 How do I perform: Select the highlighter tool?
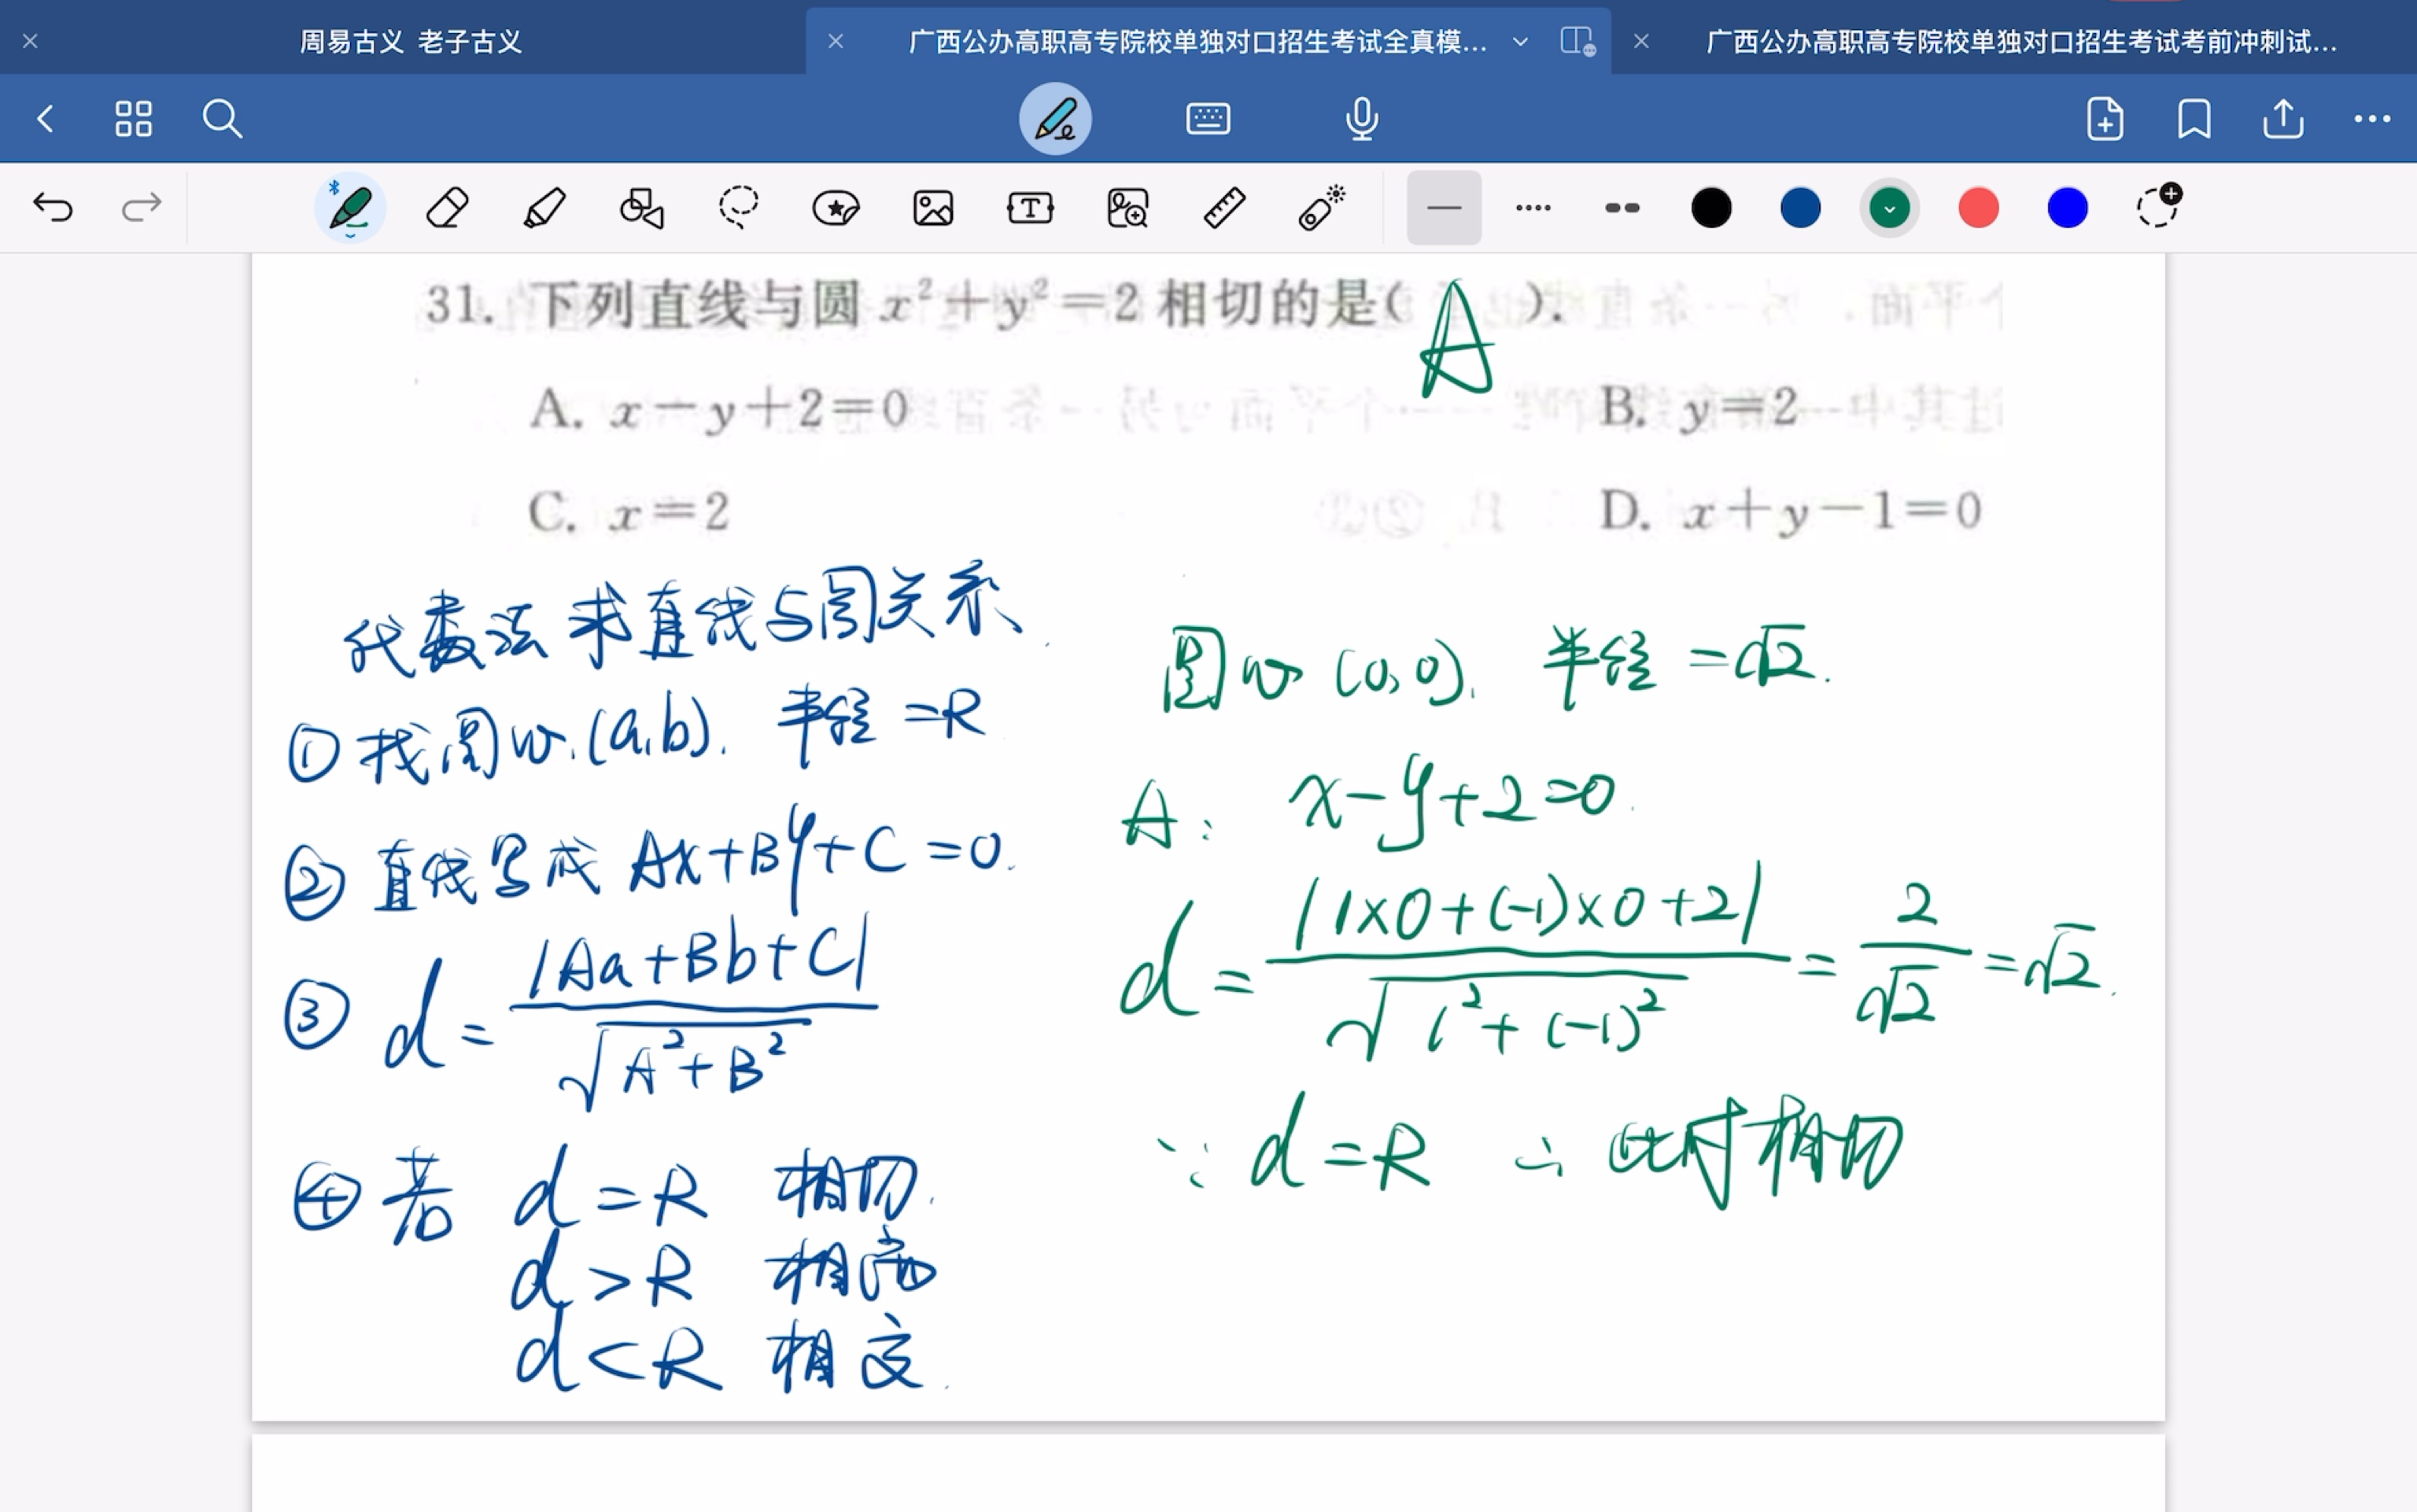pyautogui.click(x=544, y=208)
